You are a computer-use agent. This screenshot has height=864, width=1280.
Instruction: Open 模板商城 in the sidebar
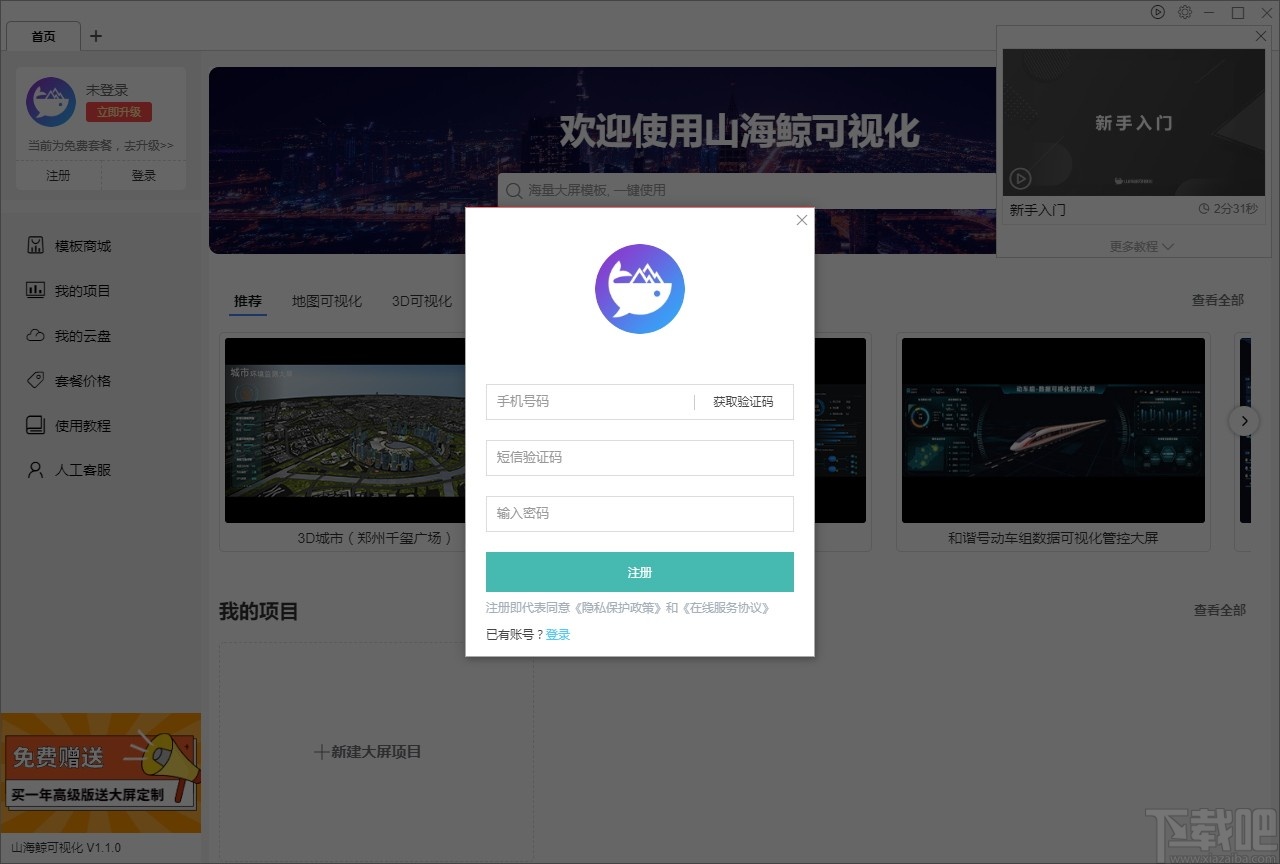pos(83,246)
